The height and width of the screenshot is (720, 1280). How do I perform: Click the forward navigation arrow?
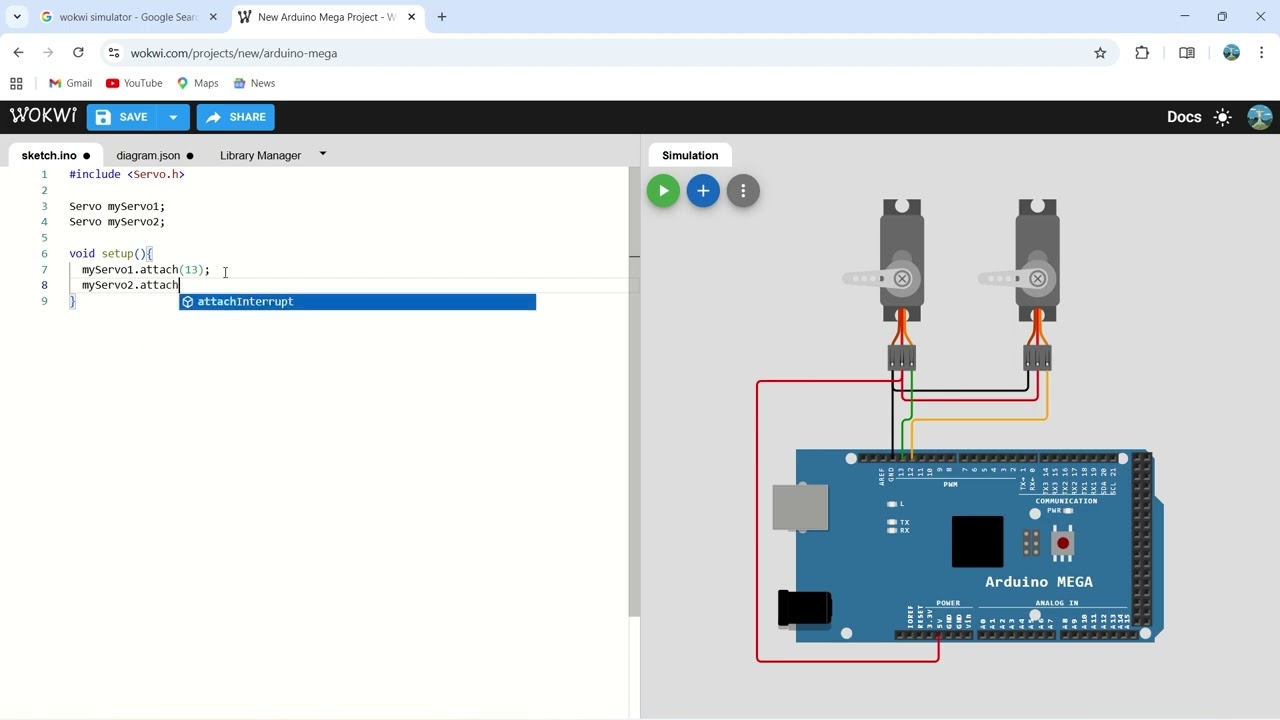tap(48, 53)
